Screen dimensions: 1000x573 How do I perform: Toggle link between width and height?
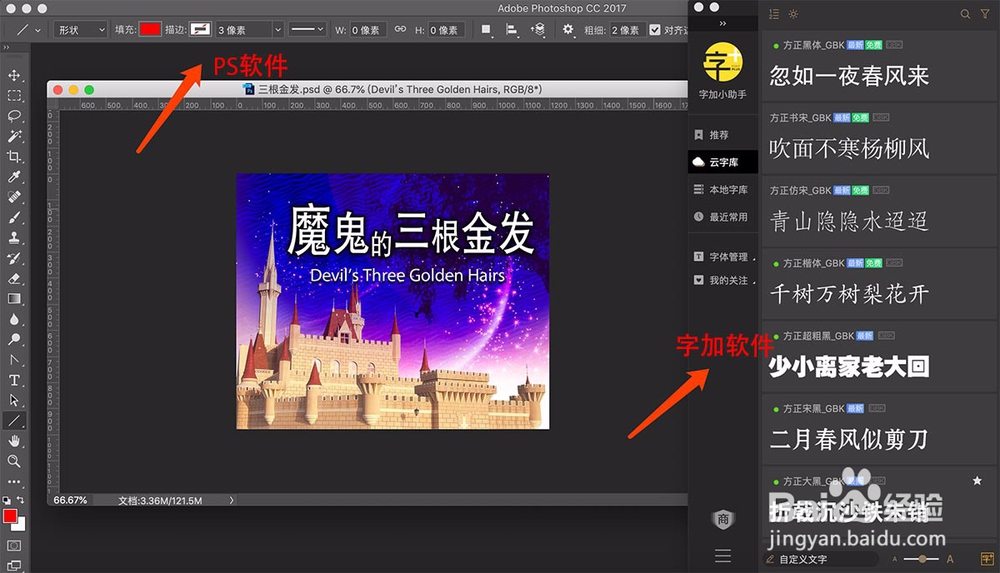(x=401, y=29)
